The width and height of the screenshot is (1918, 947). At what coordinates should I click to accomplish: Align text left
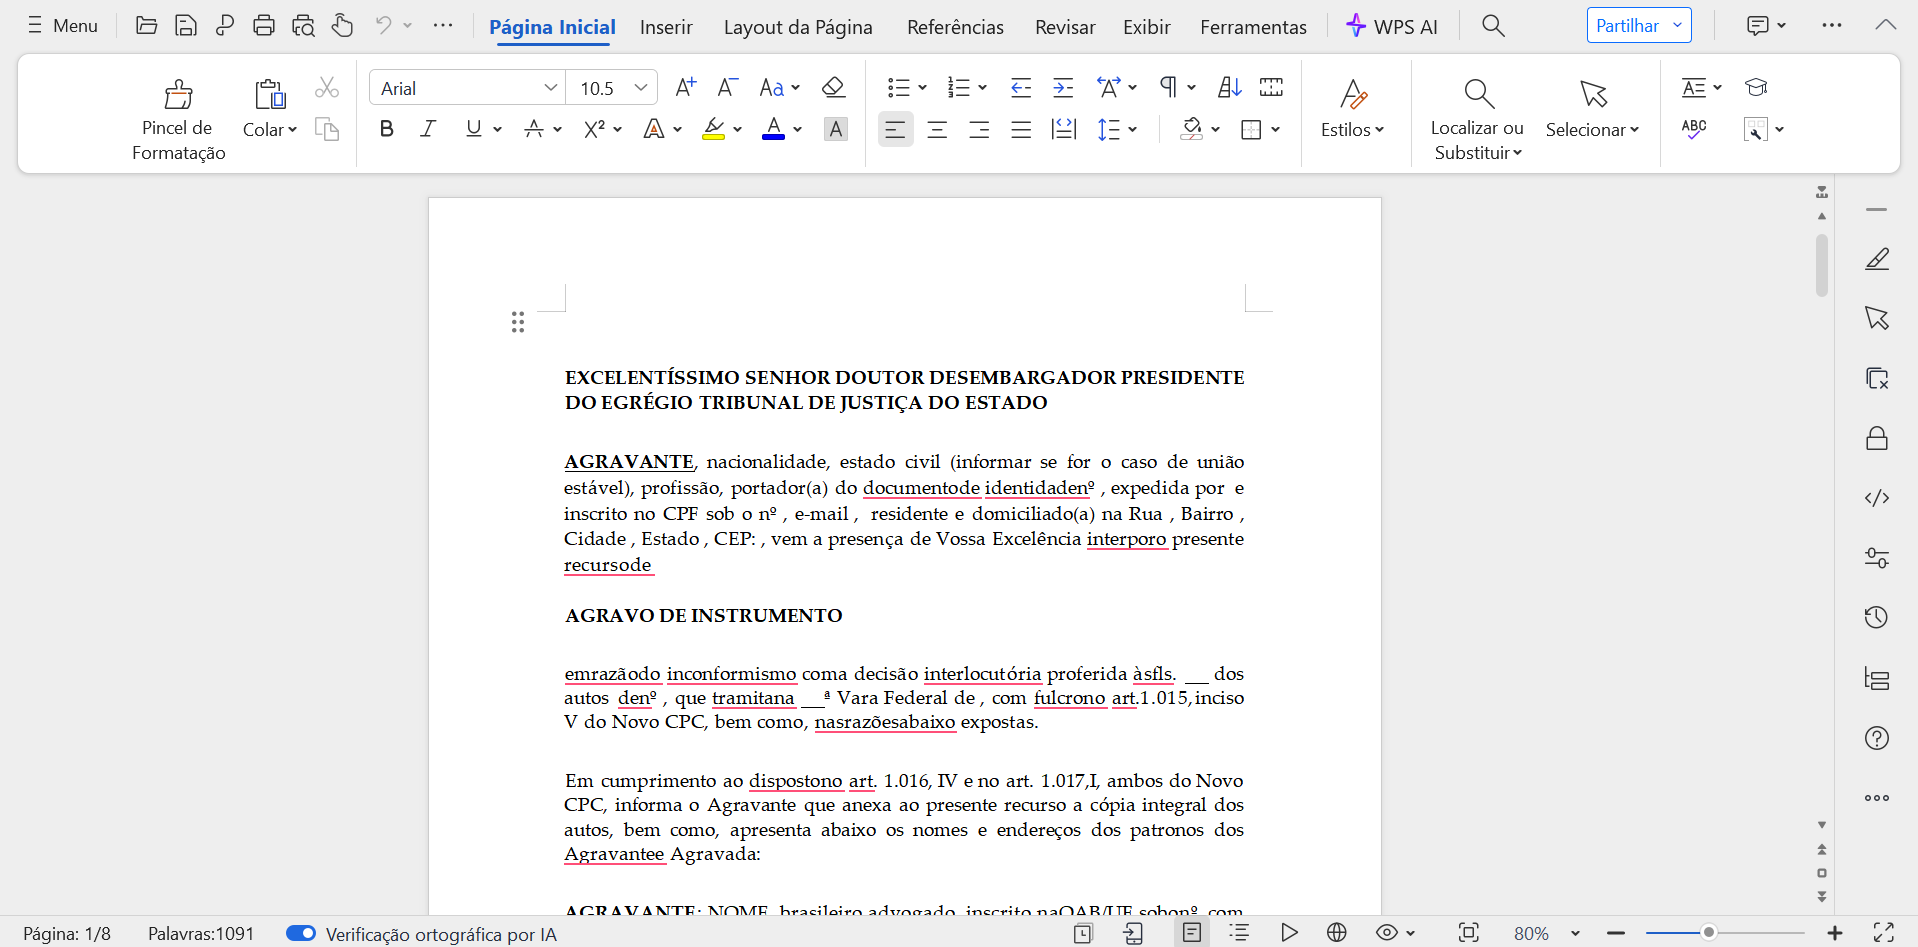pos(896,129)
